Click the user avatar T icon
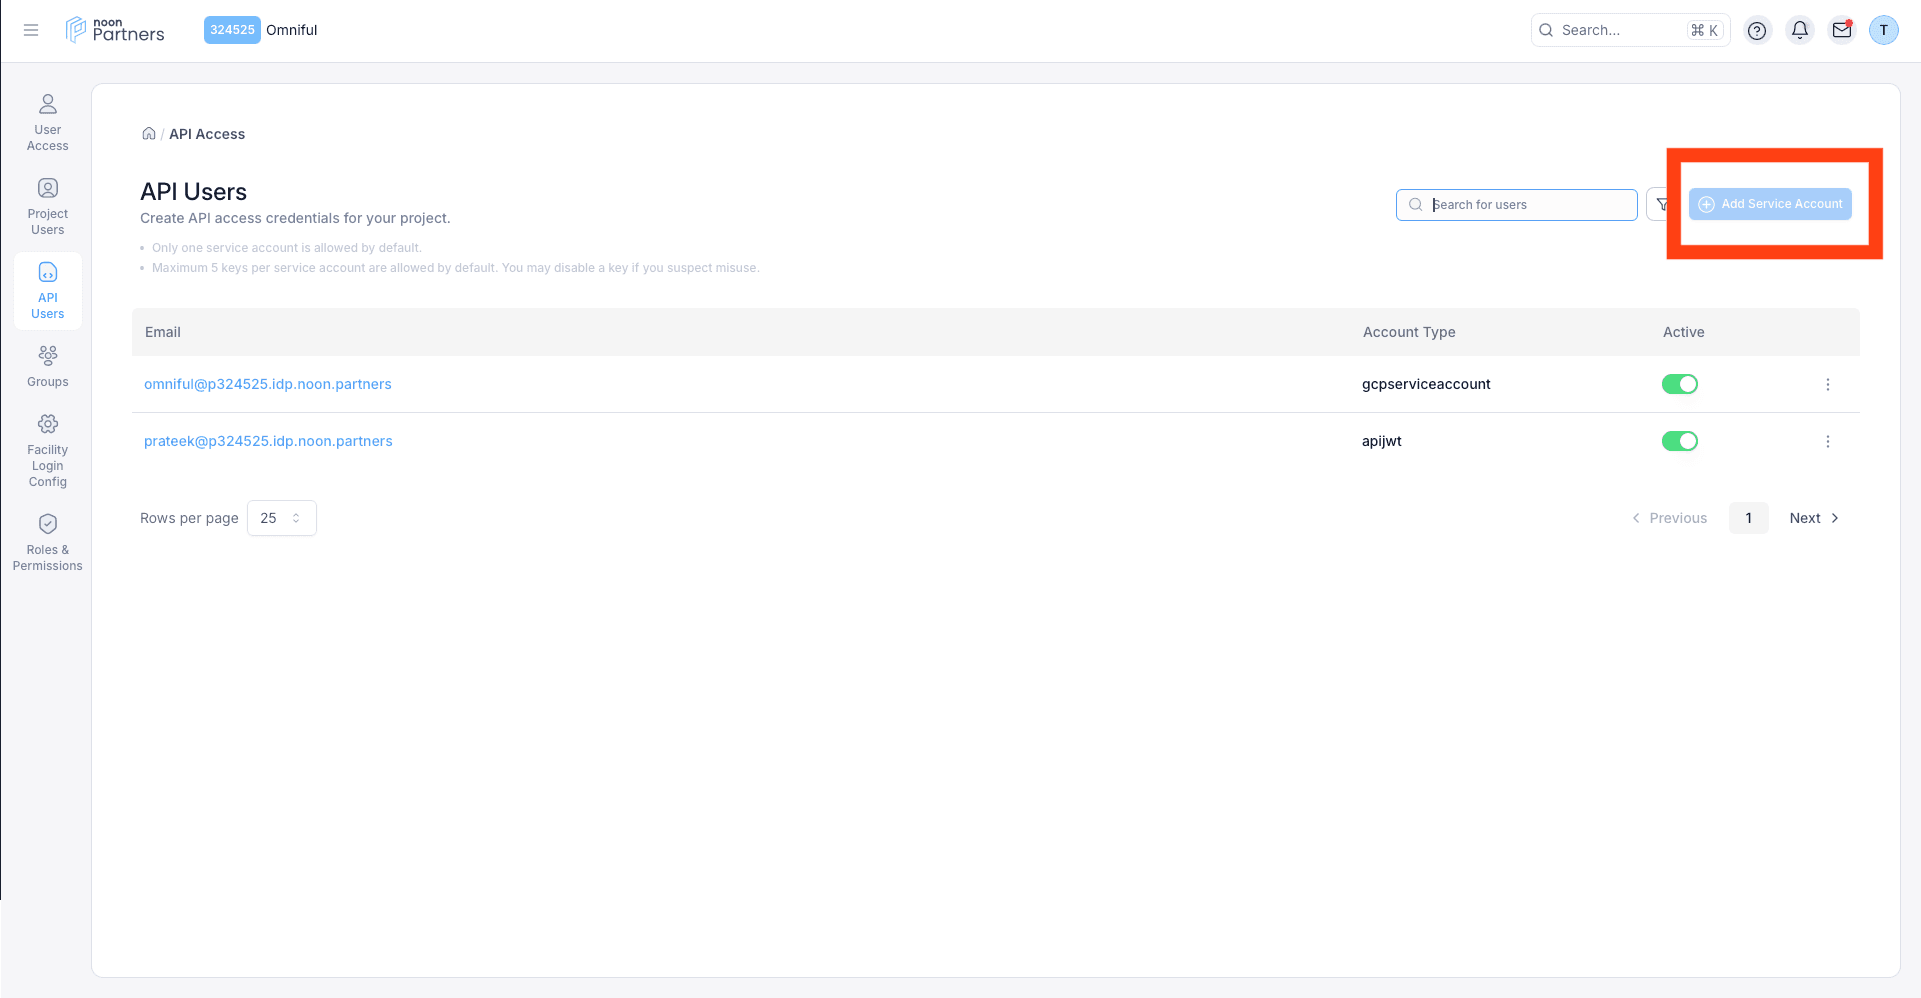This screenshot has height=998, width=1921. [1883, 30]
